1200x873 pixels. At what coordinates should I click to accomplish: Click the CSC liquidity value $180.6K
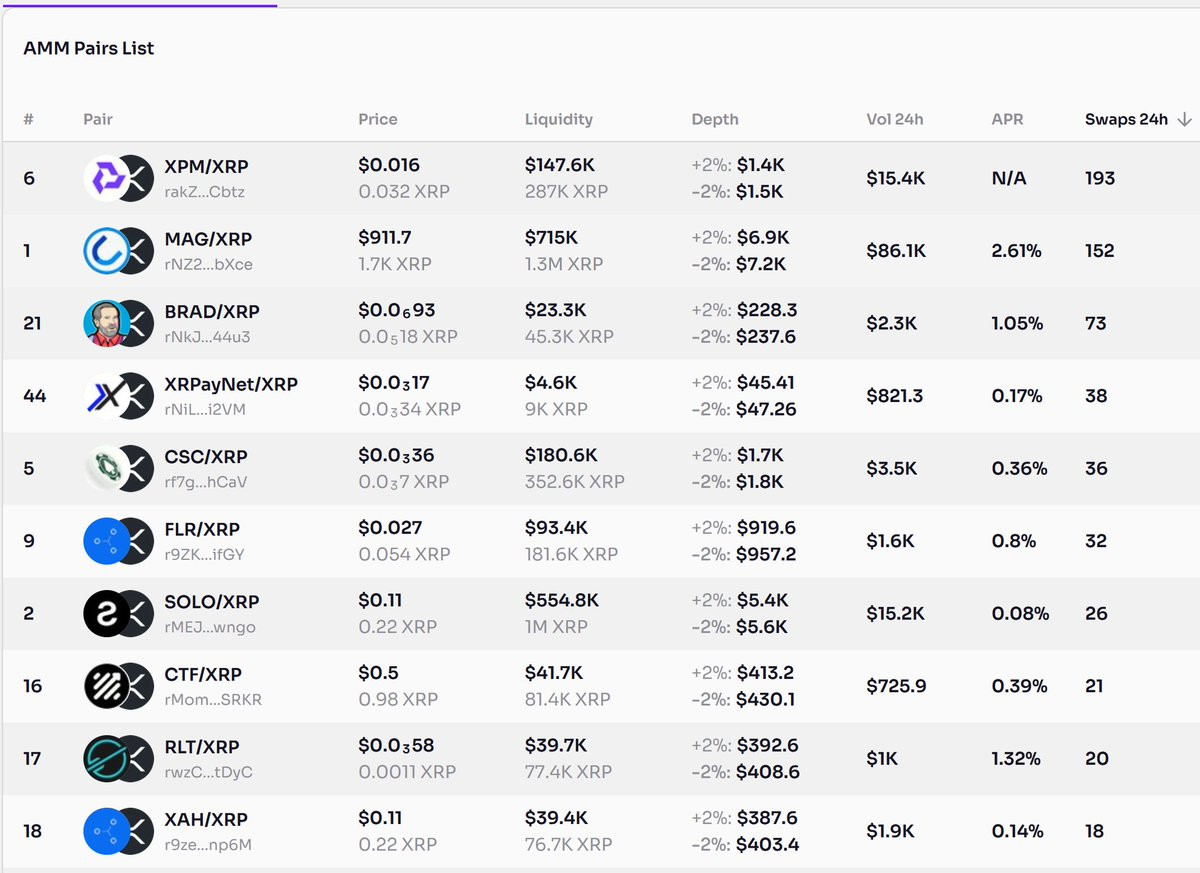coord(561,455)
